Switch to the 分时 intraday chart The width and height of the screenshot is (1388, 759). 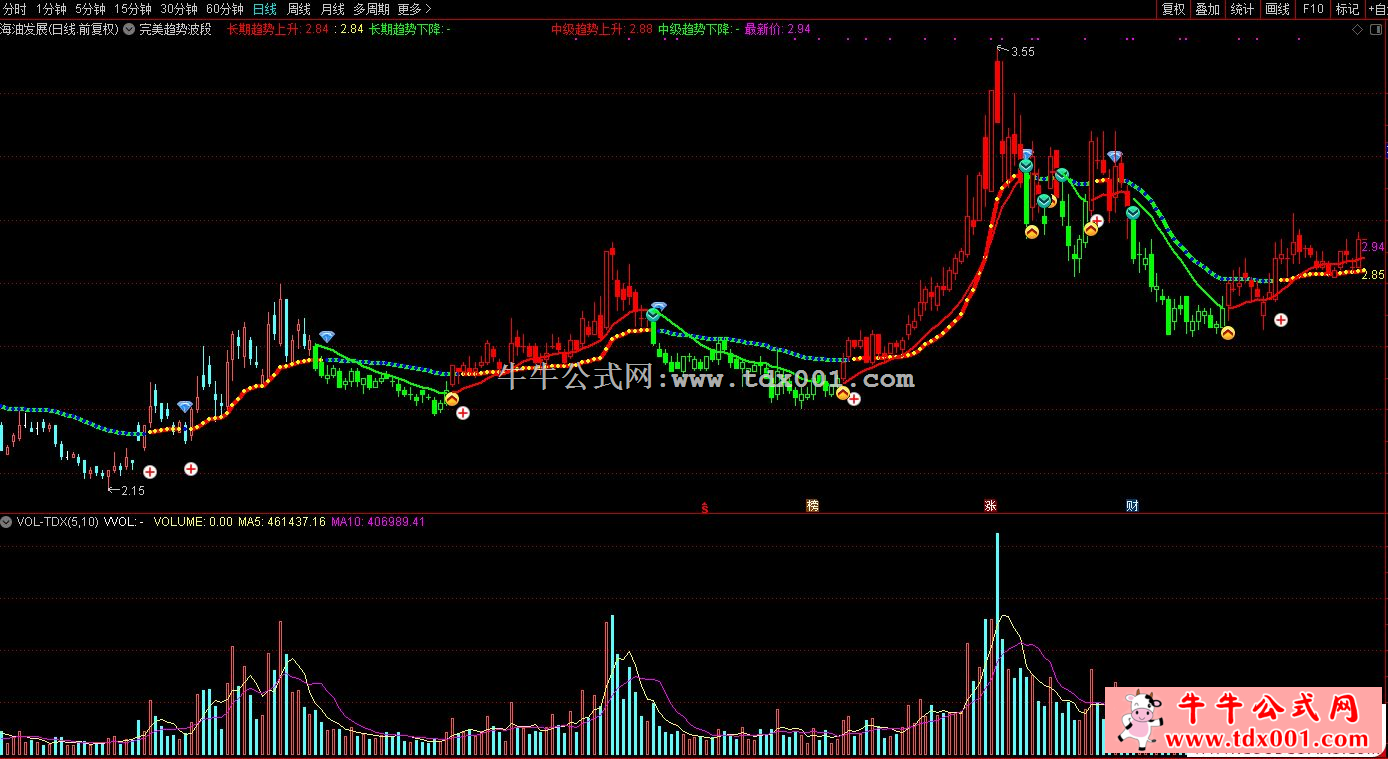pos(15,9)
